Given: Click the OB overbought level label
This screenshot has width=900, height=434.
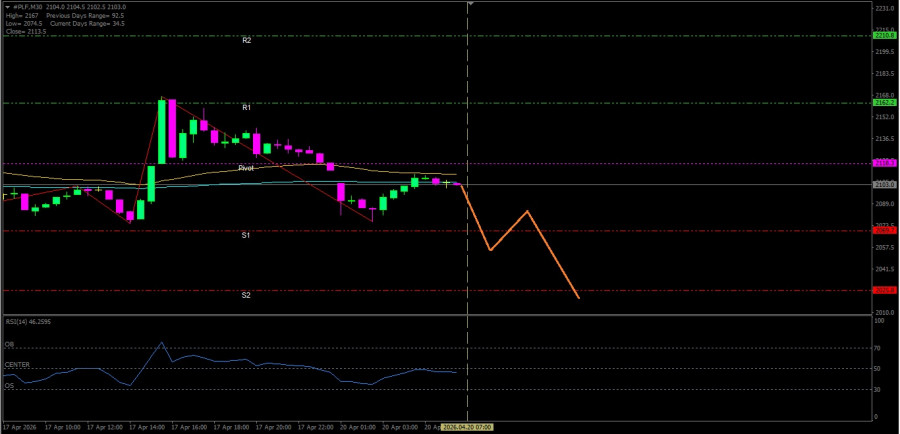Looking at the screenshot, I should pos(9,344).
